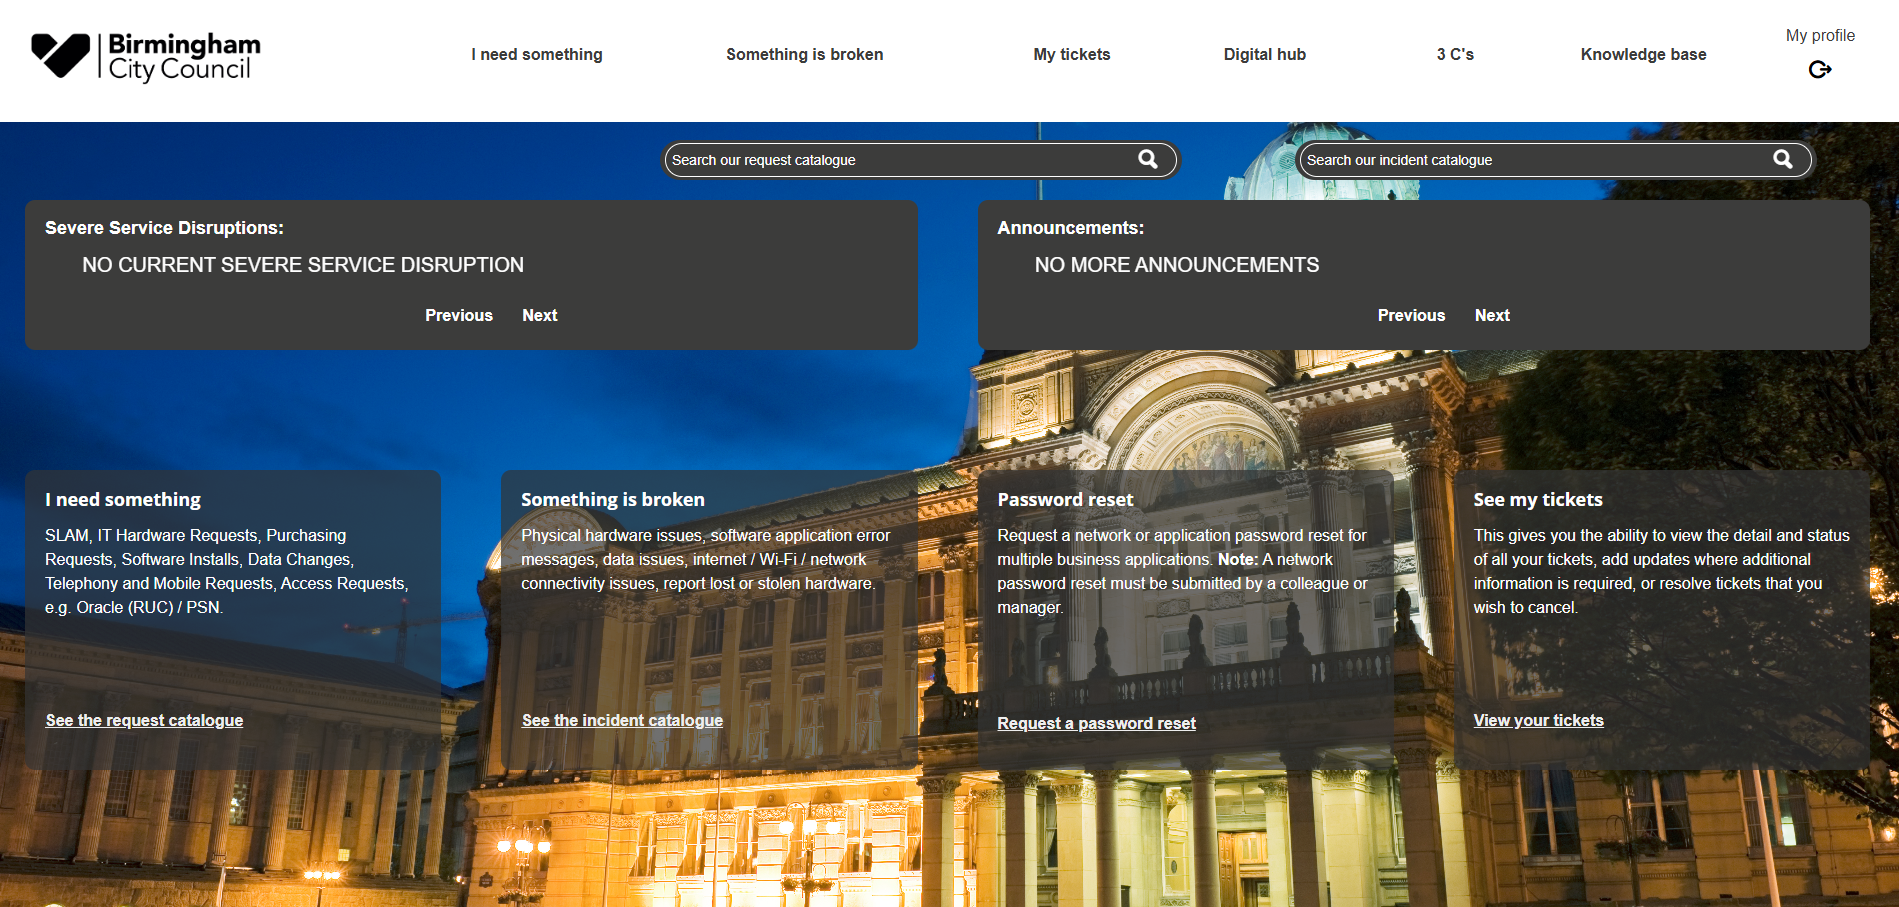Open See the incident catalogue link
This screenshot has height=907, width=1899.
[622, 720]
